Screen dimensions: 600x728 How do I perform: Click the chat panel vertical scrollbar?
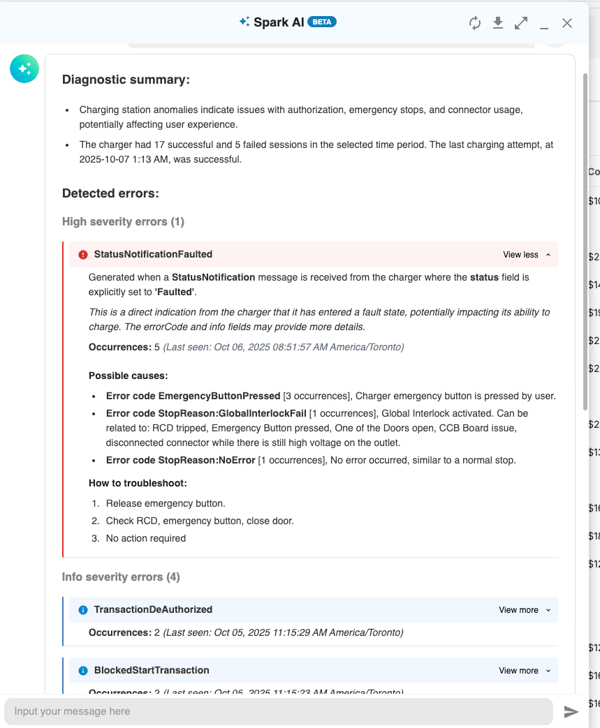click(585, 240)
